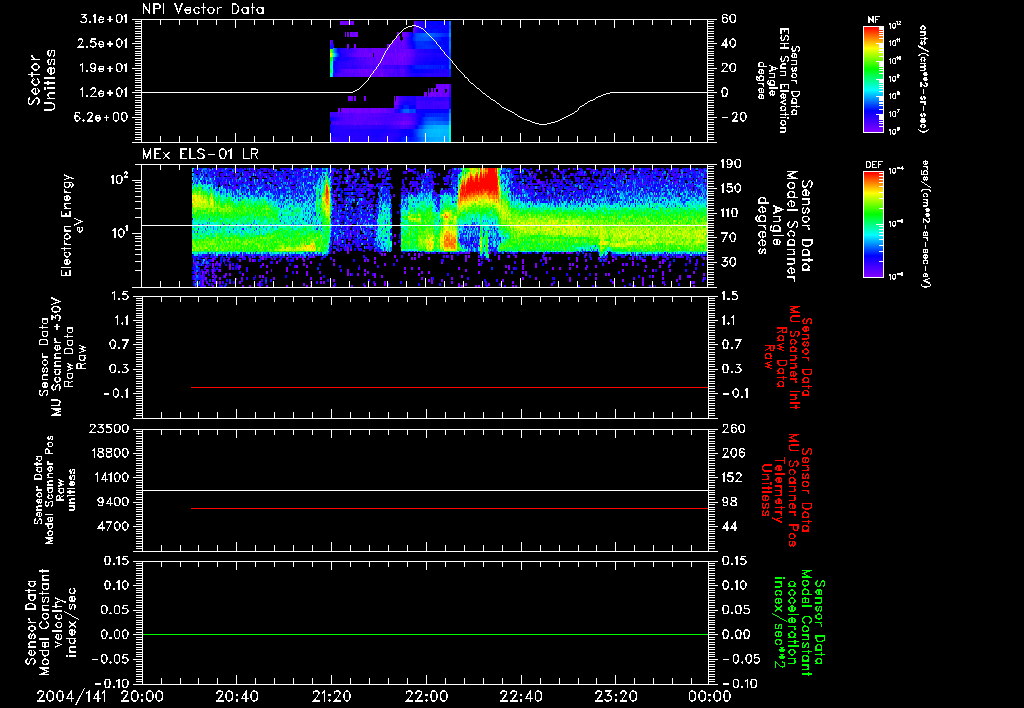1024x708 pixels.
Task: Click the 20:40 time tick label
Action: point(237,696)
